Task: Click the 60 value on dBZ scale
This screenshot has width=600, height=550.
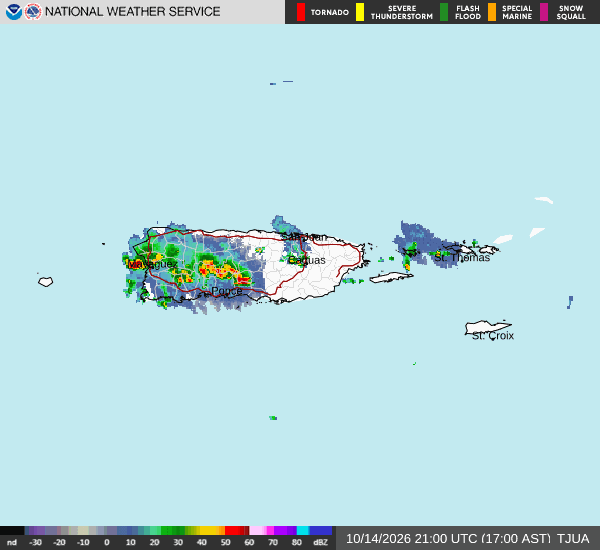Action: [249, 542]
